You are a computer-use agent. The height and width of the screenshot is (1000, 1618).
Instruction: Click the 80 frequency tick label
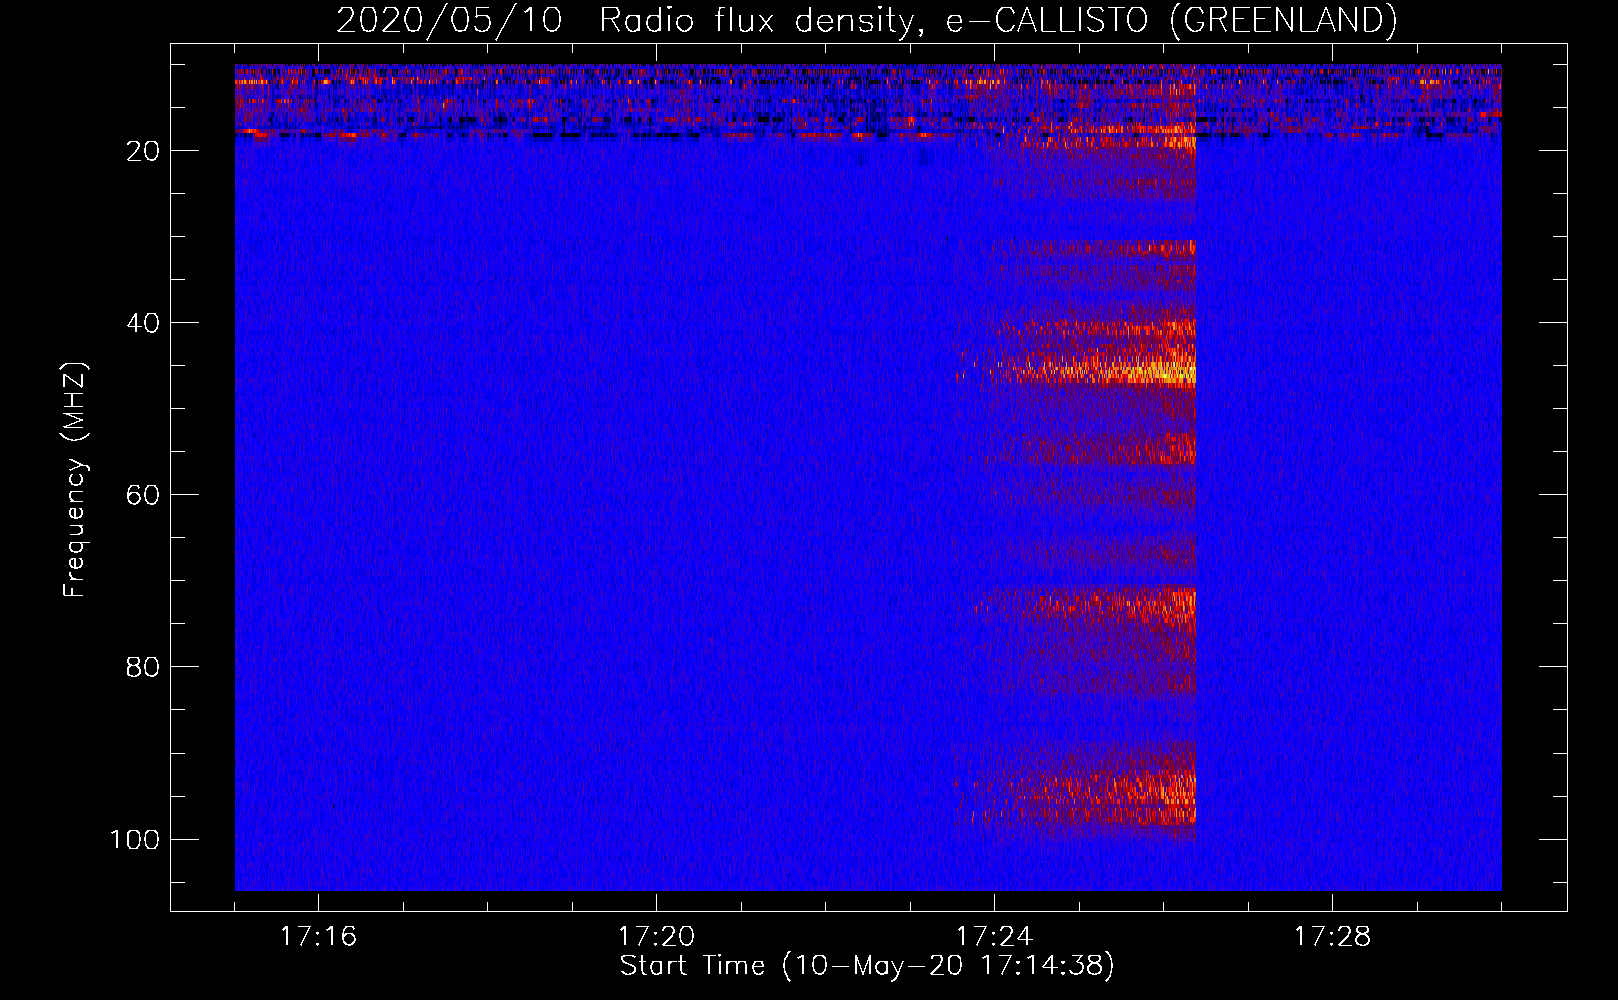(143, 667)
